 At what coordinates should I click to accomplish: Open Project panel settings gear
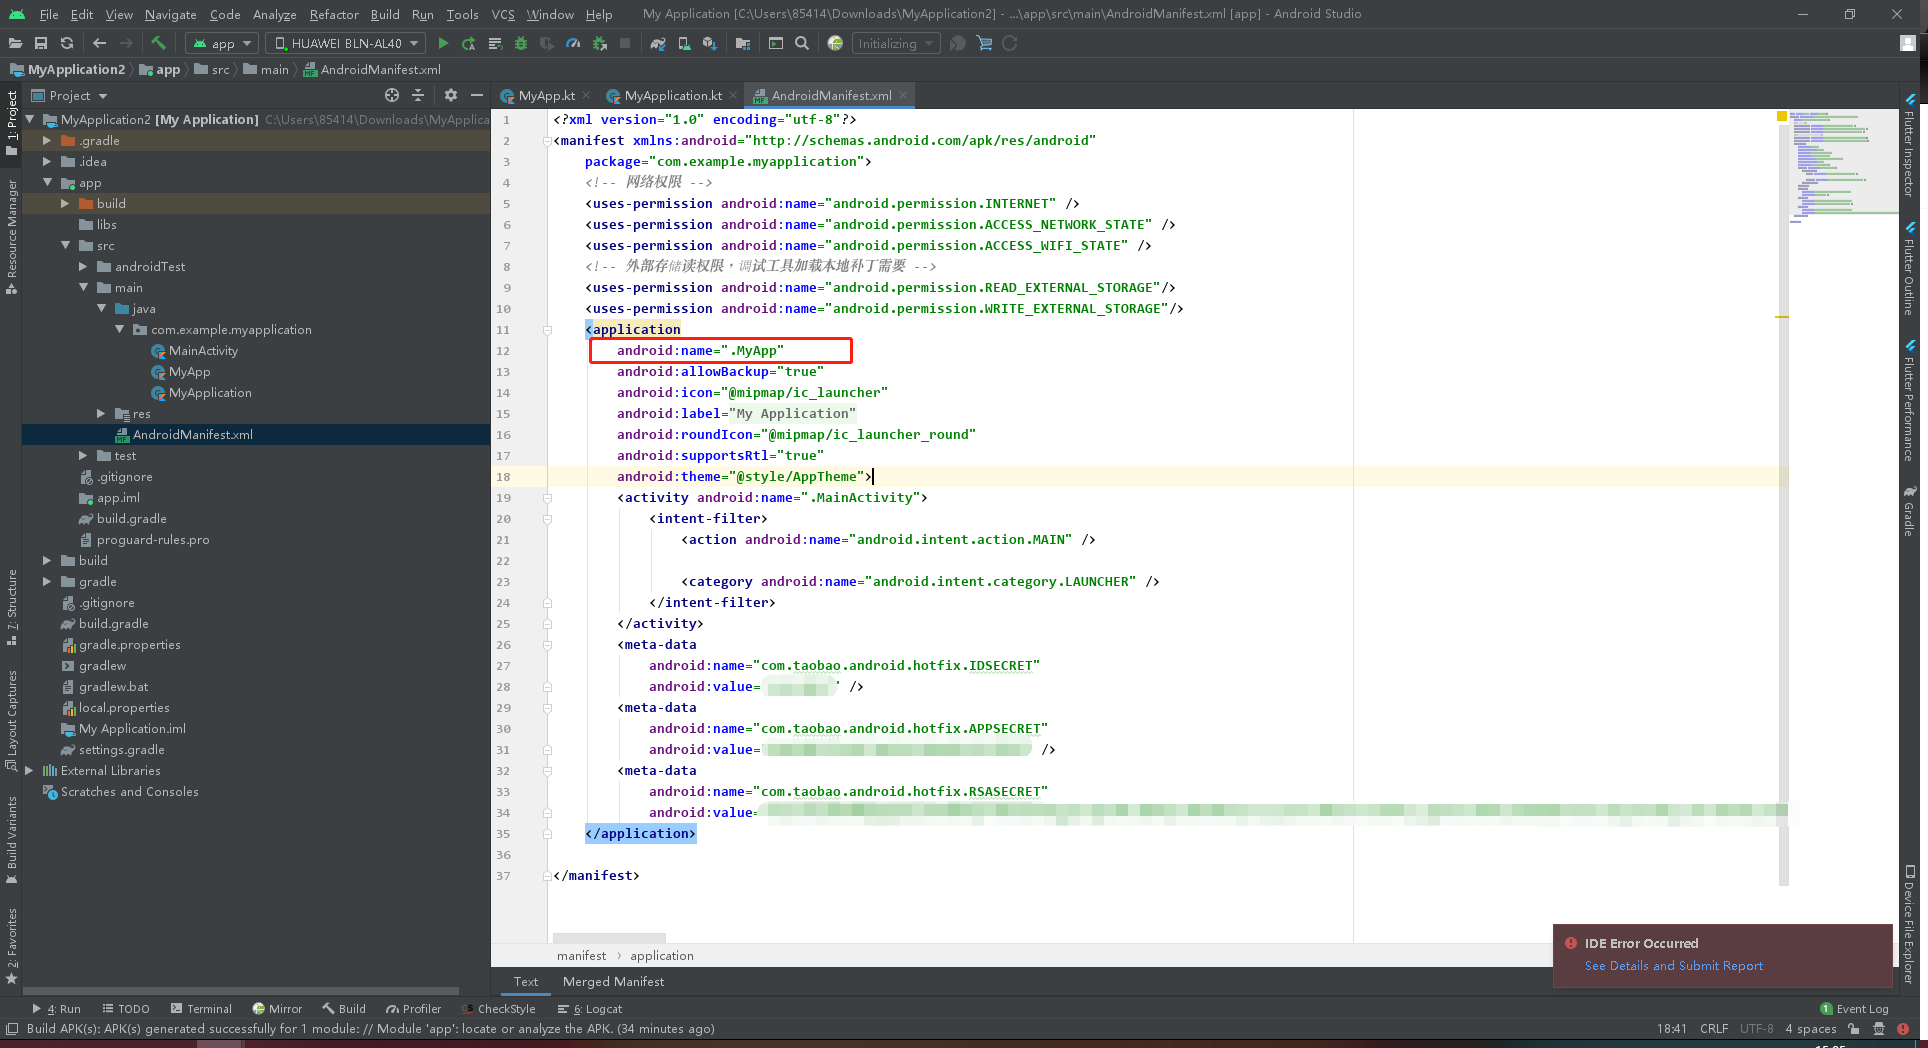450,95
